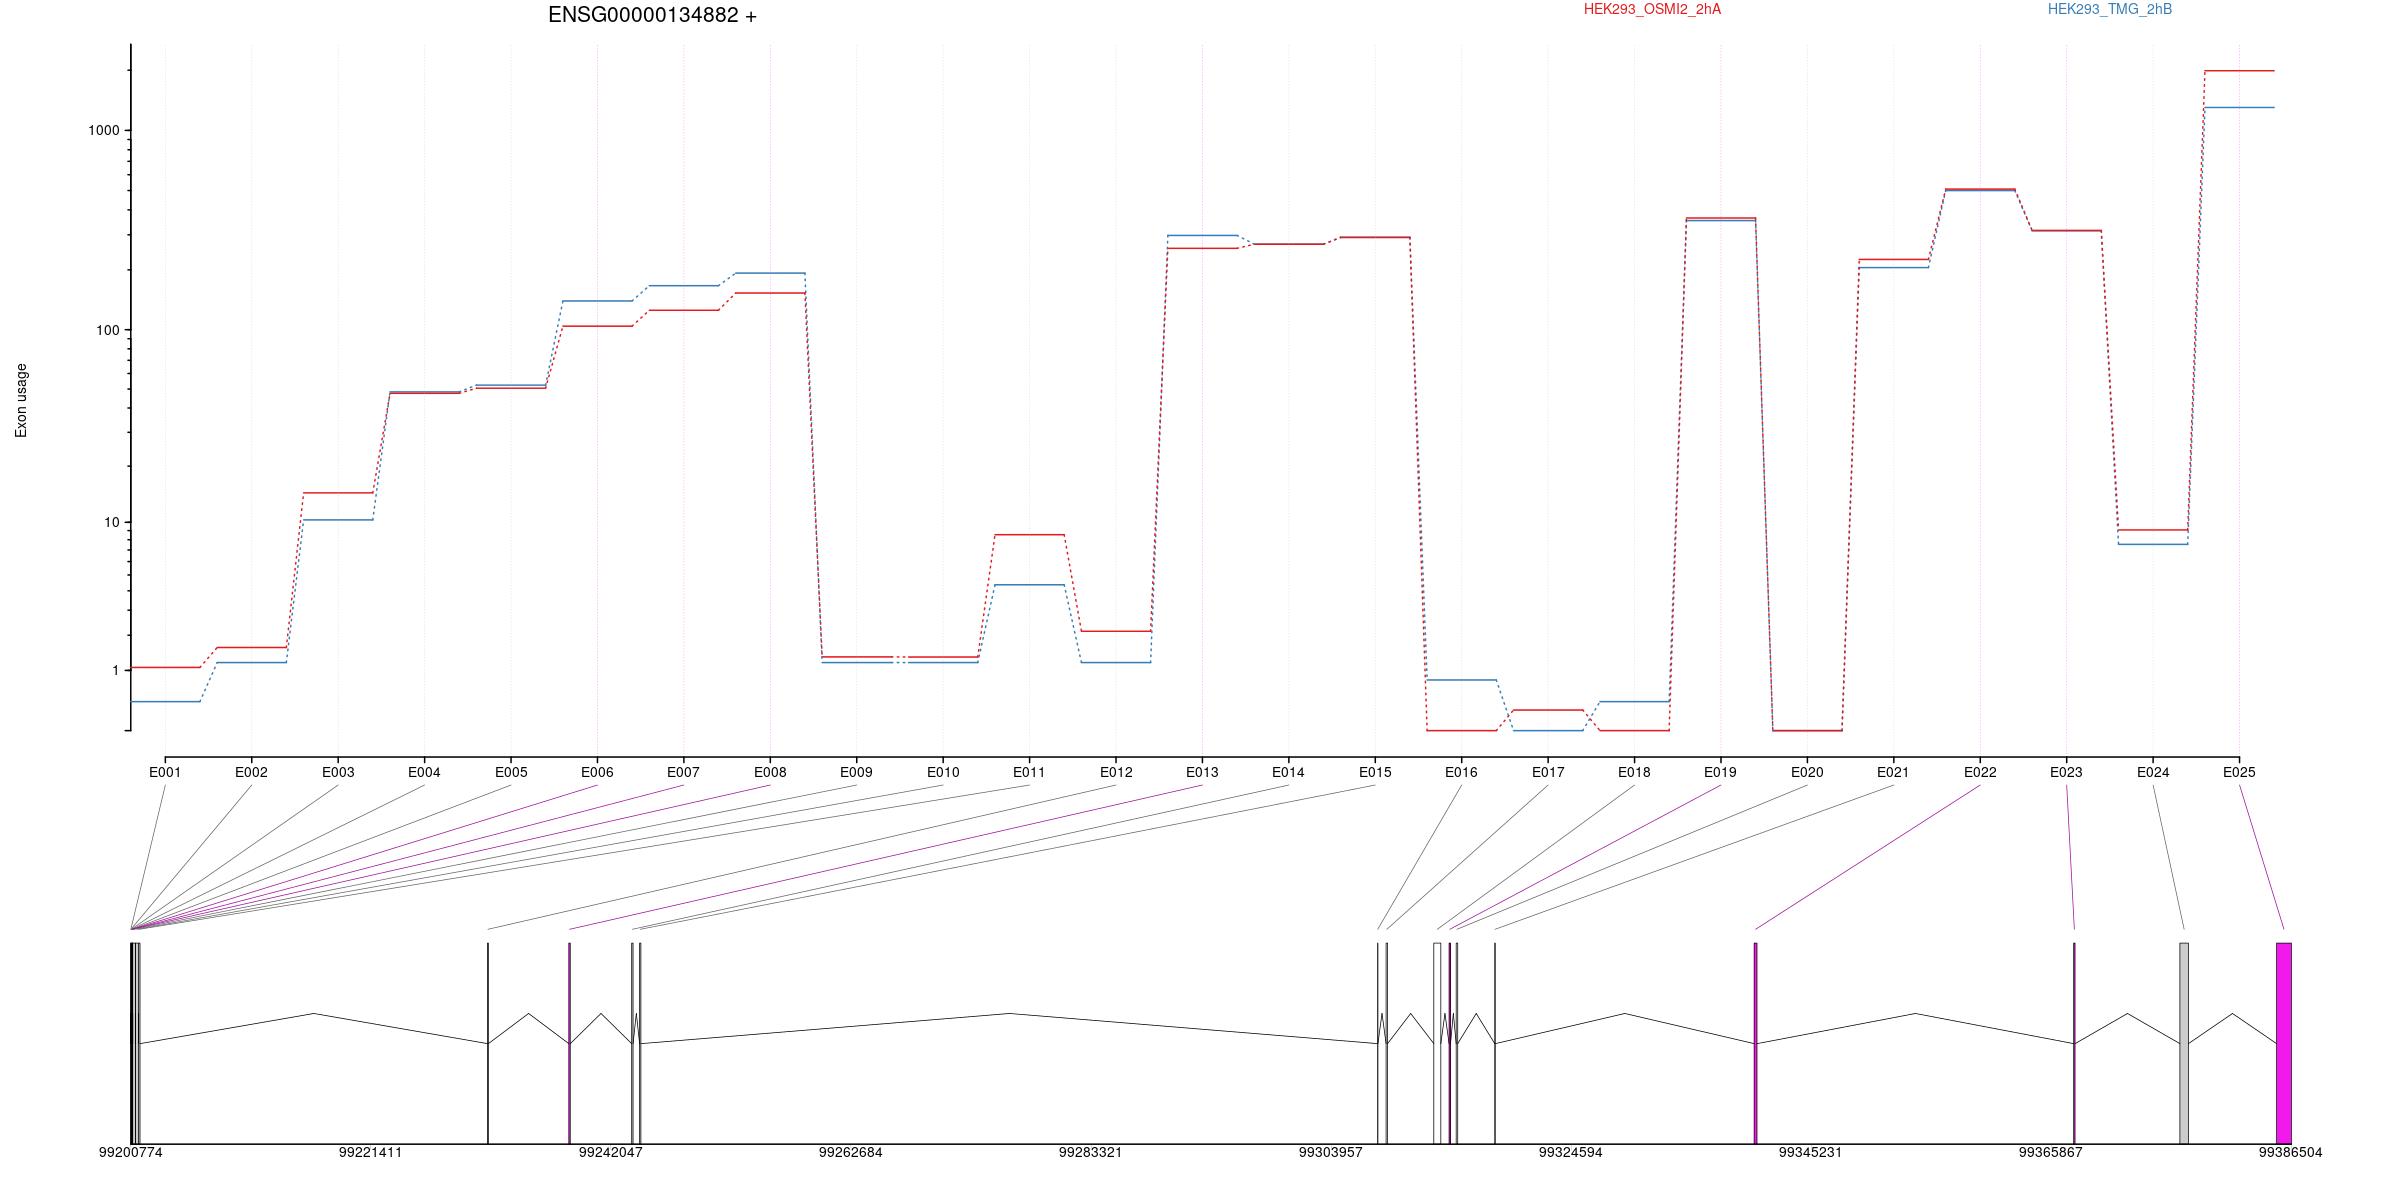
Task: Click the red E003 usage line segment
Action: coord(338,493)
